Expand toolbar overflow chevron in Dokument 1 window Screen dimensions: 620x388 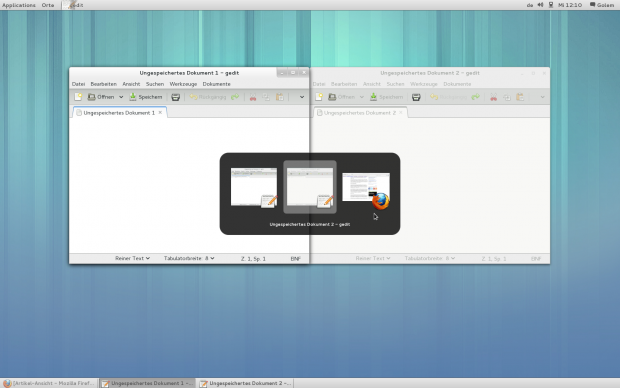(302, 97)
